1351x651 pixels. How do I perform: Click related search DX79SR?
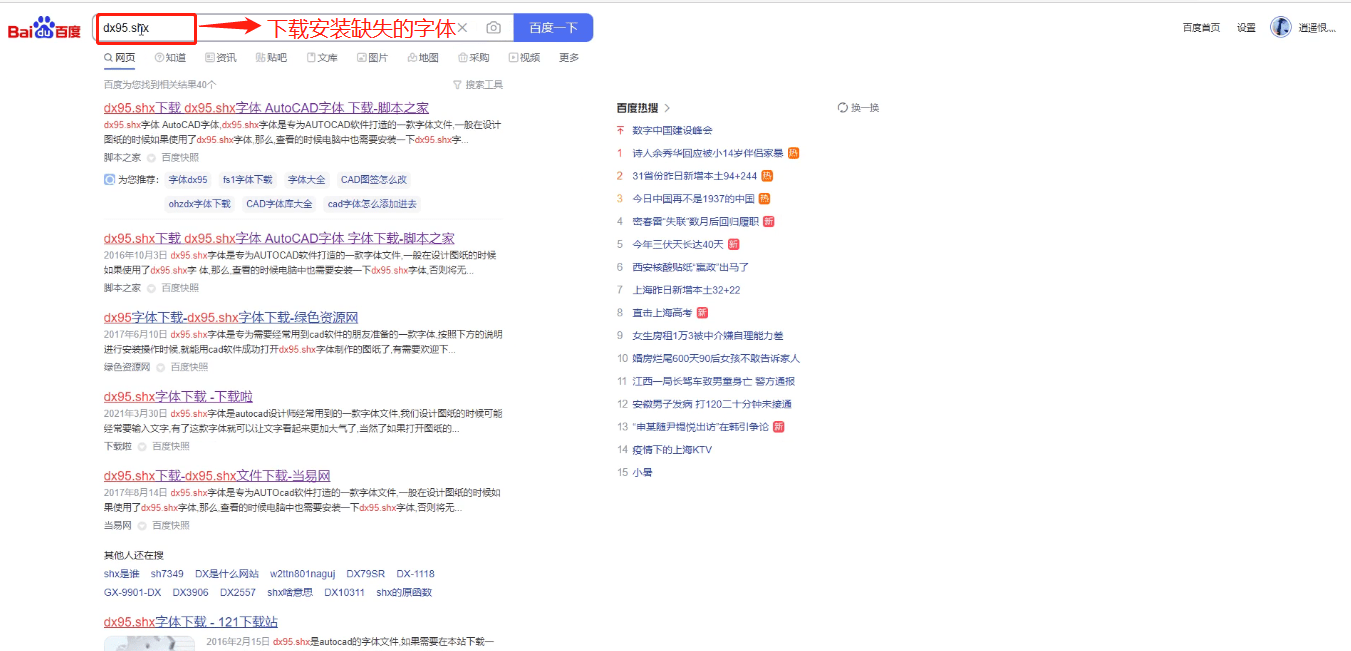point(366,574)
